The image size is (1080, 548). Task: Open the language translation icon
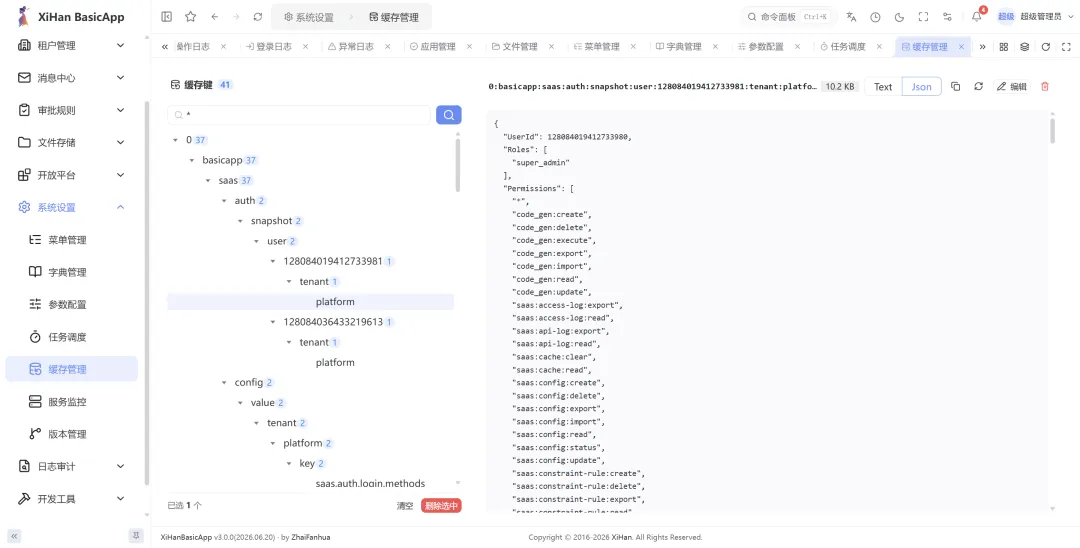tap(851, 17)
